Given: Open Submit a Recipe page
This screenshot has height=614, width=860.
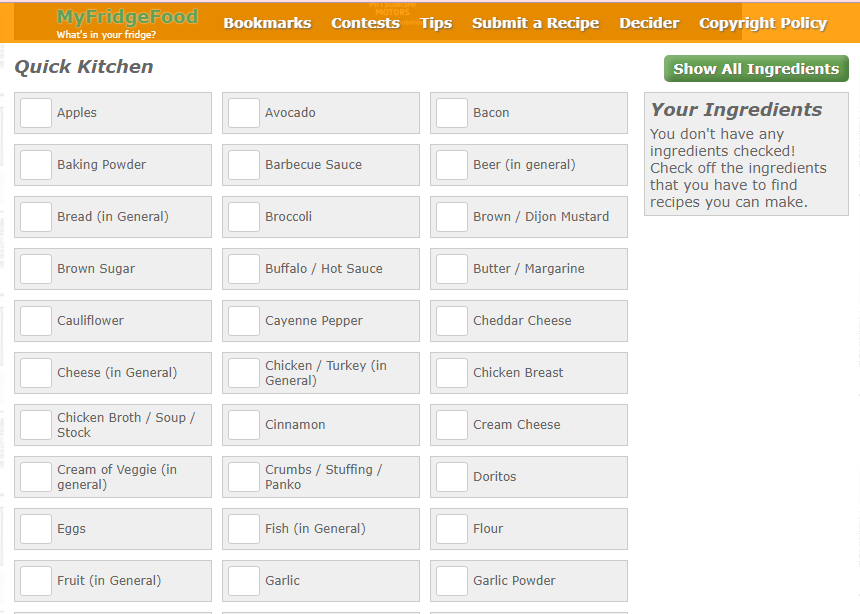Looking at the screenshot, I should point(535,23).
